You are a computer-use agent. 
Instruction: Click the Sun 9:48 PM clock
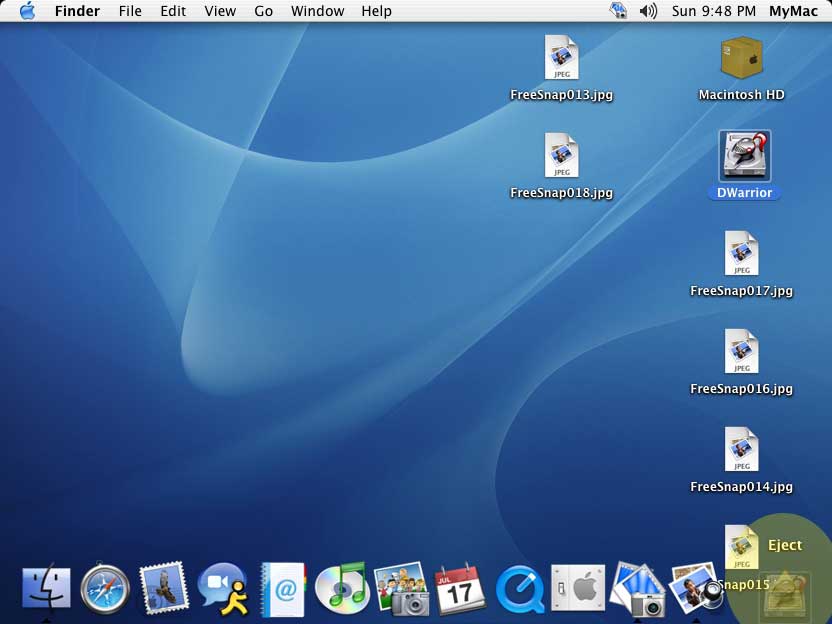[x=713, y=11]
